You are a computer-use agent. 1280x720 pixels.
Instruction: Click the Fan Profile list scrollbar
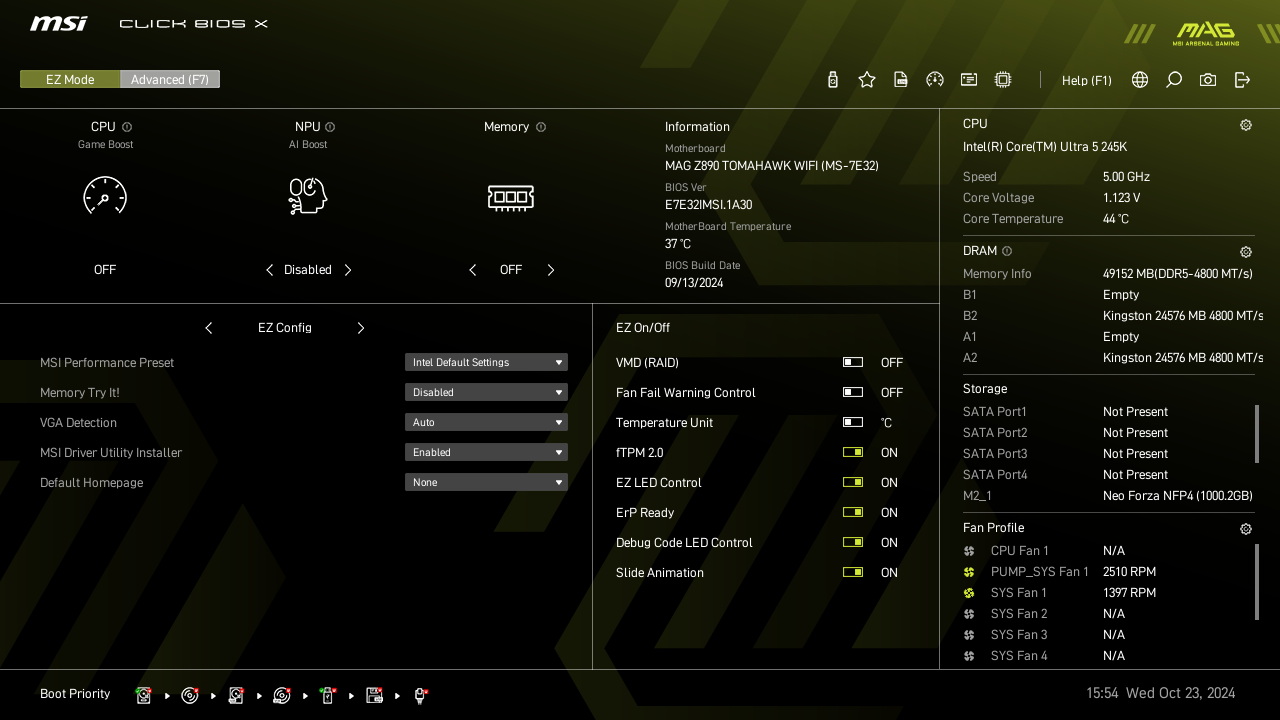click(1257, 582)
